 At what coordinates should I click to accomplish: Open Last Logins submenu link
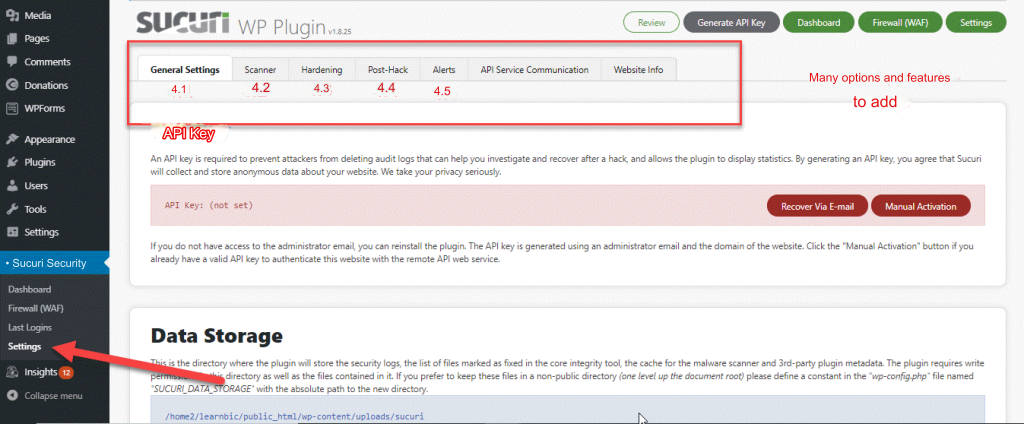pyautogui.click(x=30, y=327)
